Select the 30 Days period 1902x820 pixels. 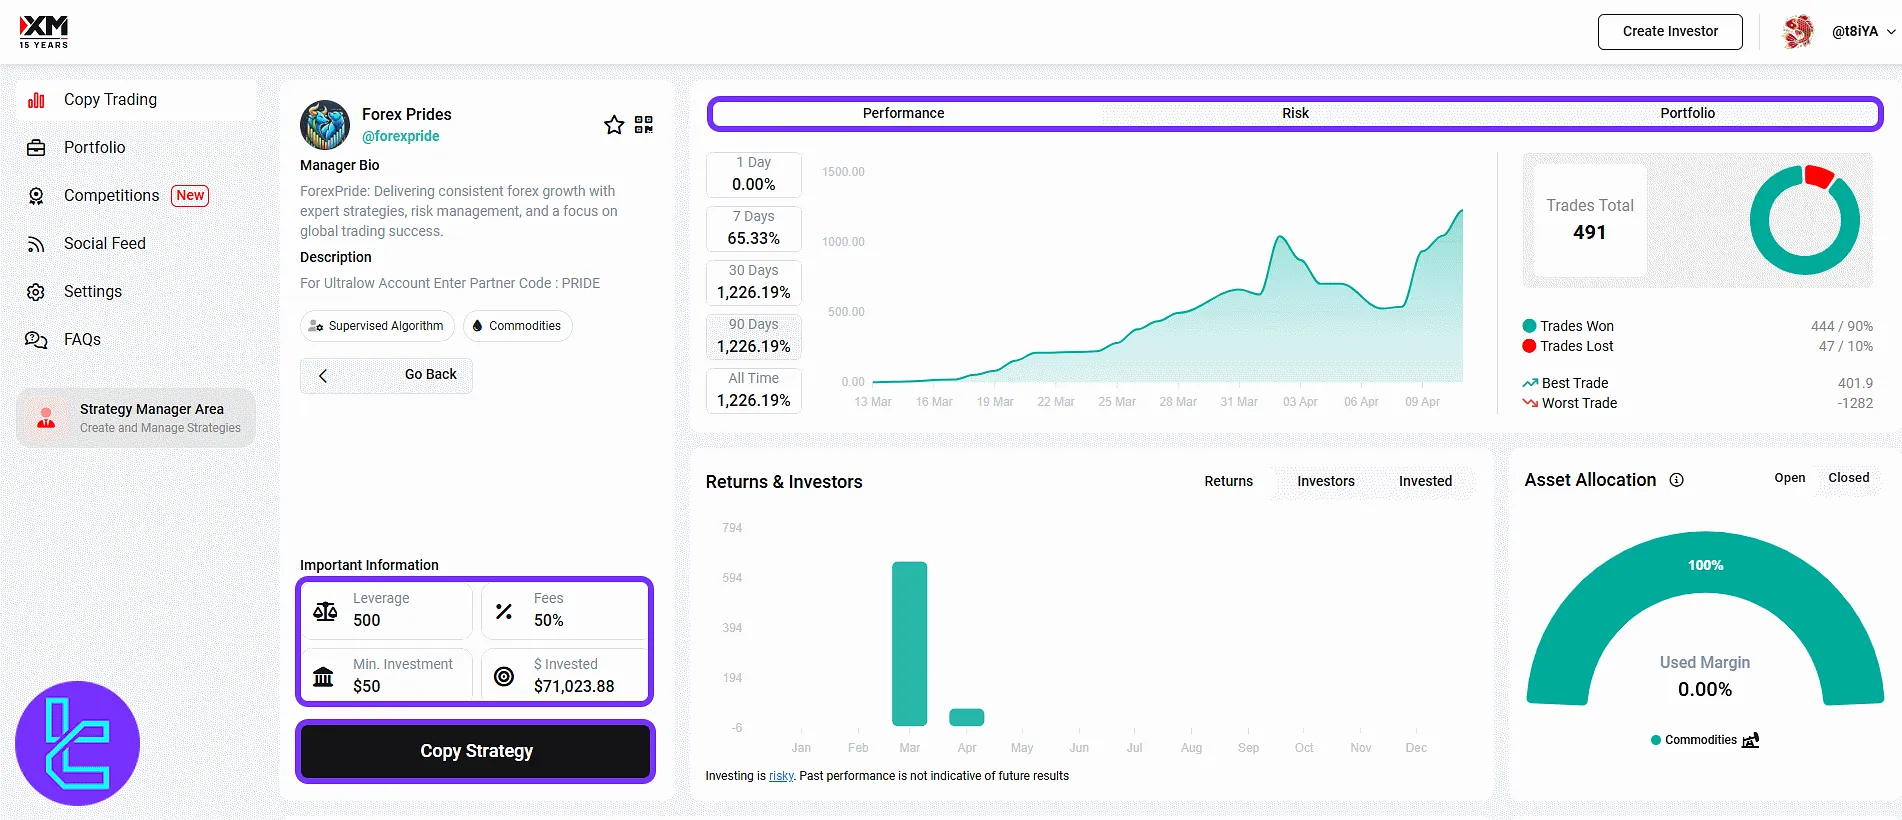[753, 282]
